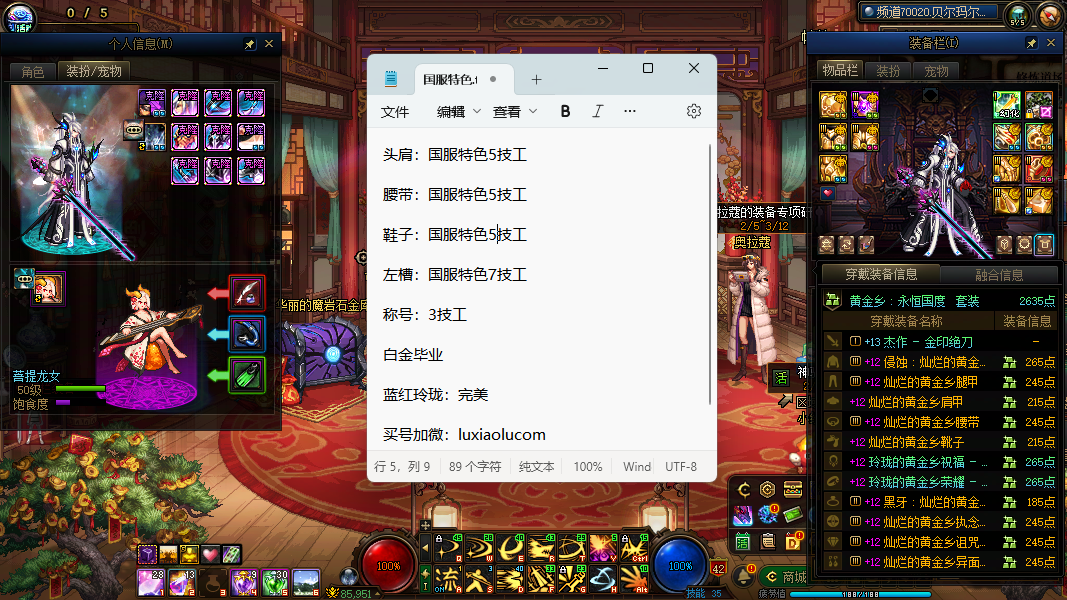This screenshot has height=600, width=1067.
Task: Select the 菩提龙女 pet portrait icon
Action: pos(47,287)
